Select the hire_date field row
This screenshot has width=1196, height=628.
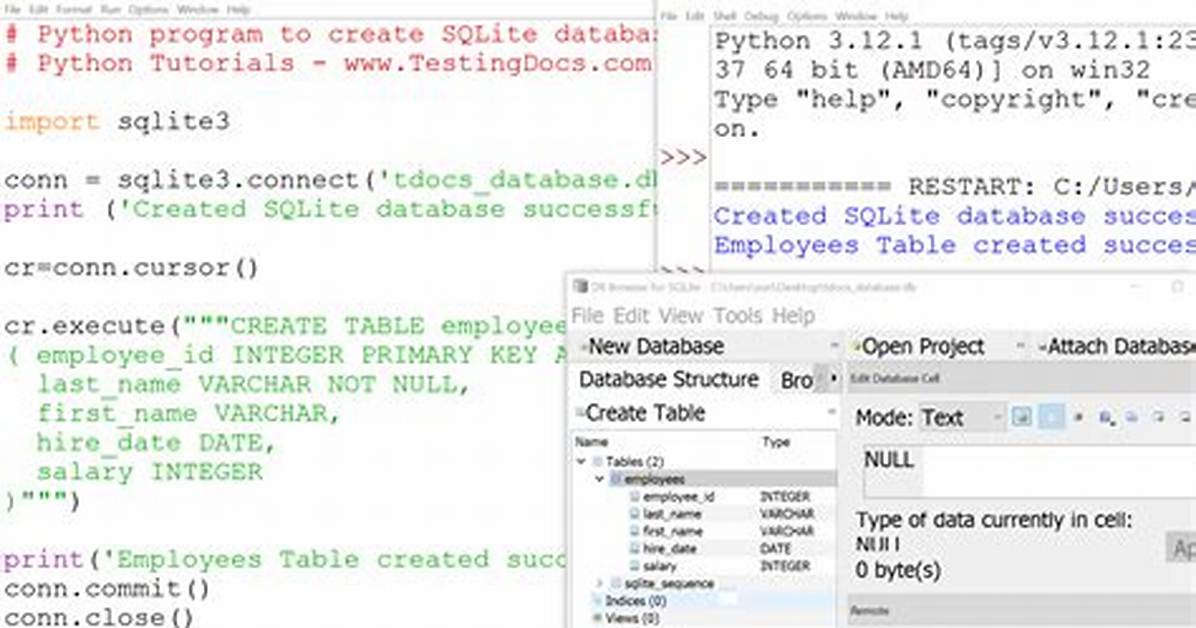coord(704,549)
